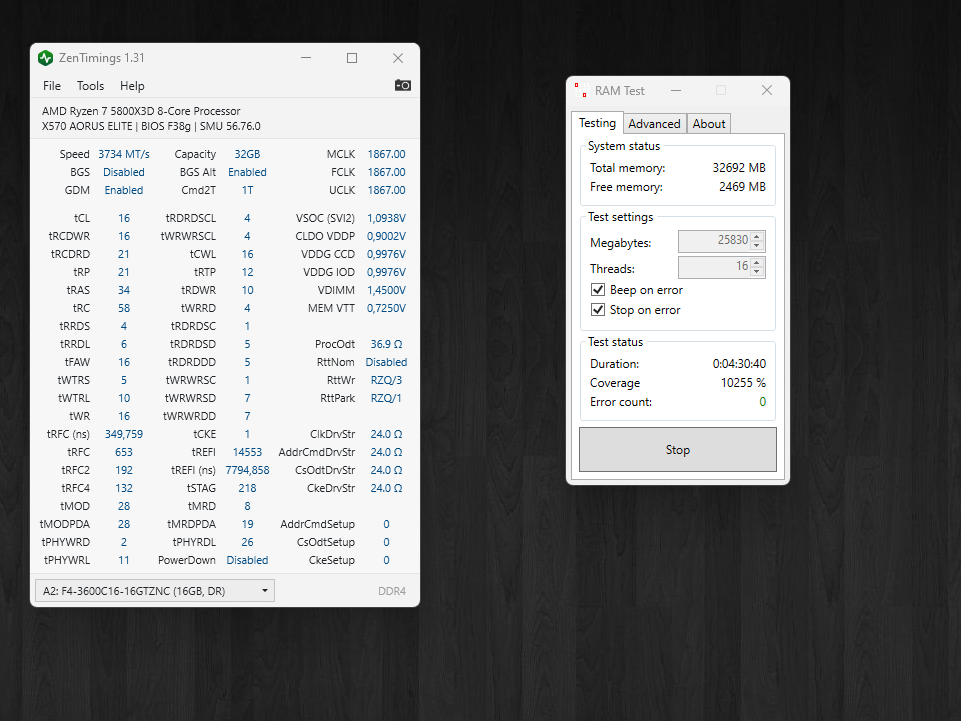Toggle the Stop on error checkbox
Image resolution: width=961 pixels, height=721 pixels.
(x=598, y=310)
